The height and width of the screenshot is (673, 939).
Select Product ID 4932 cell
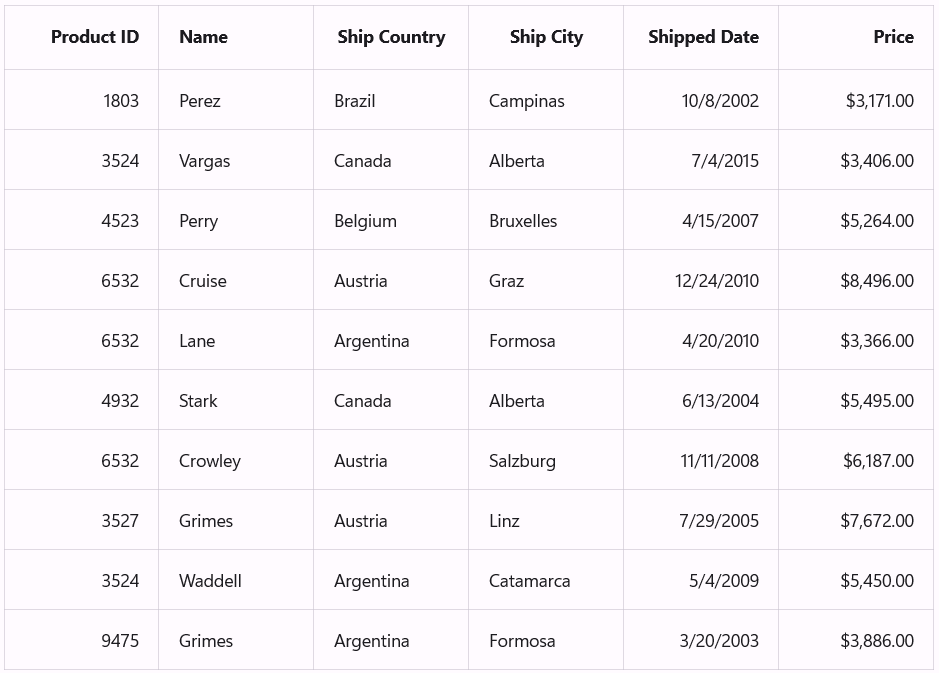(x=120, y=401)
